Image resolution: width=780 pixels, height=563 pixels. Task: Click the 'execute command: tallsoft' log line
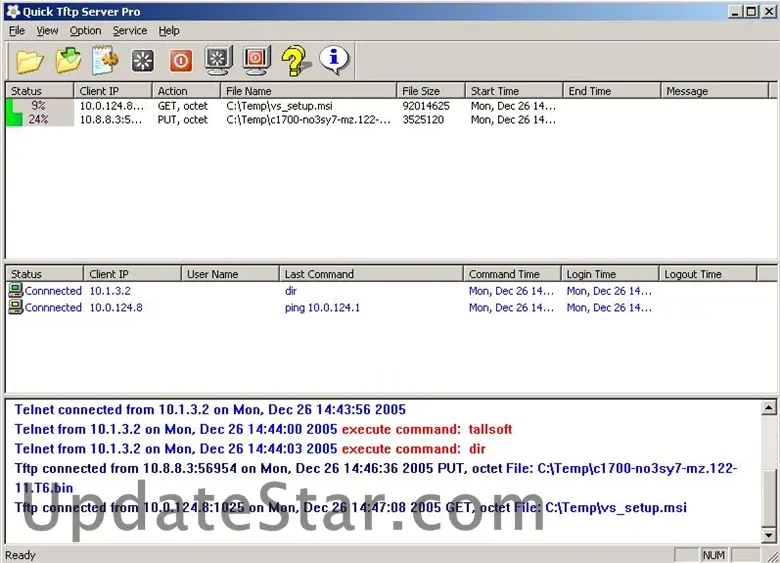click(x=263, y=429)
